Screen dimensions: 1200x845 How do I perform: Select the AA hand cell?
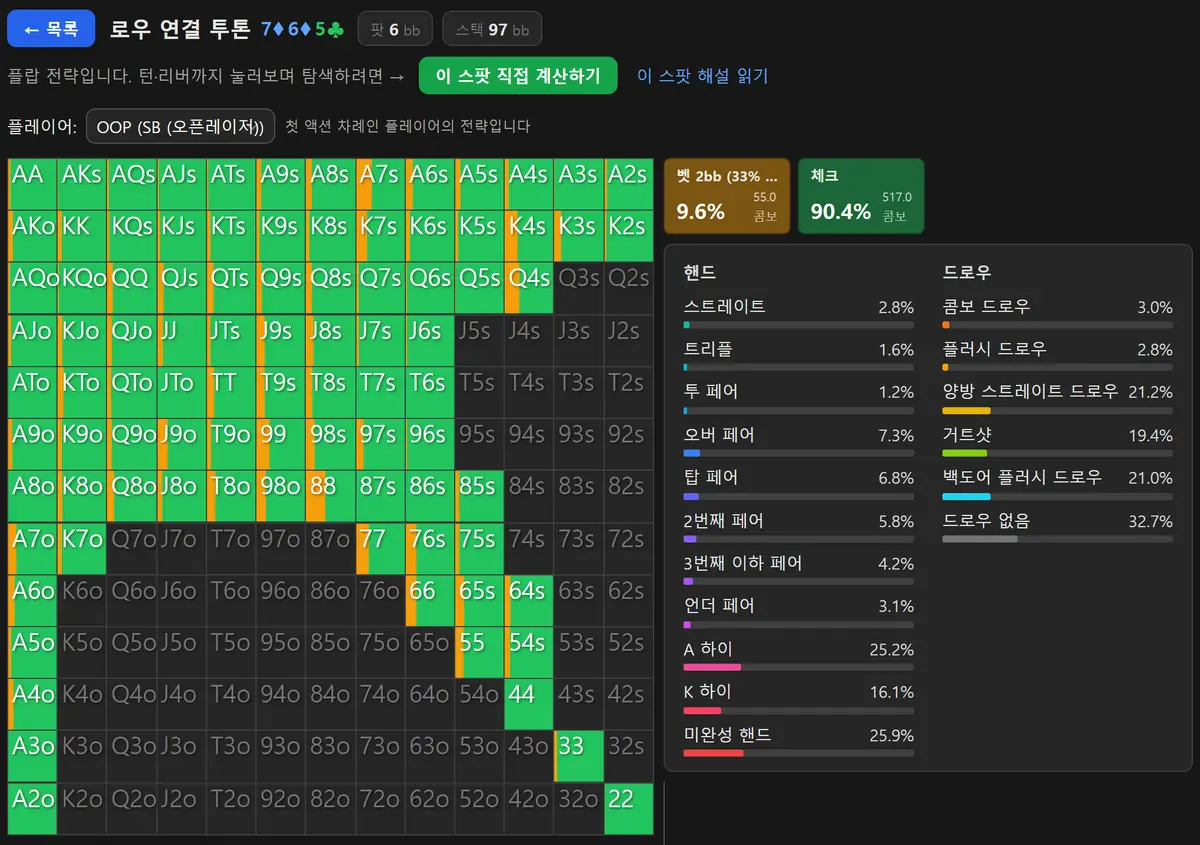pyautogui.click(x=32, y=184)
